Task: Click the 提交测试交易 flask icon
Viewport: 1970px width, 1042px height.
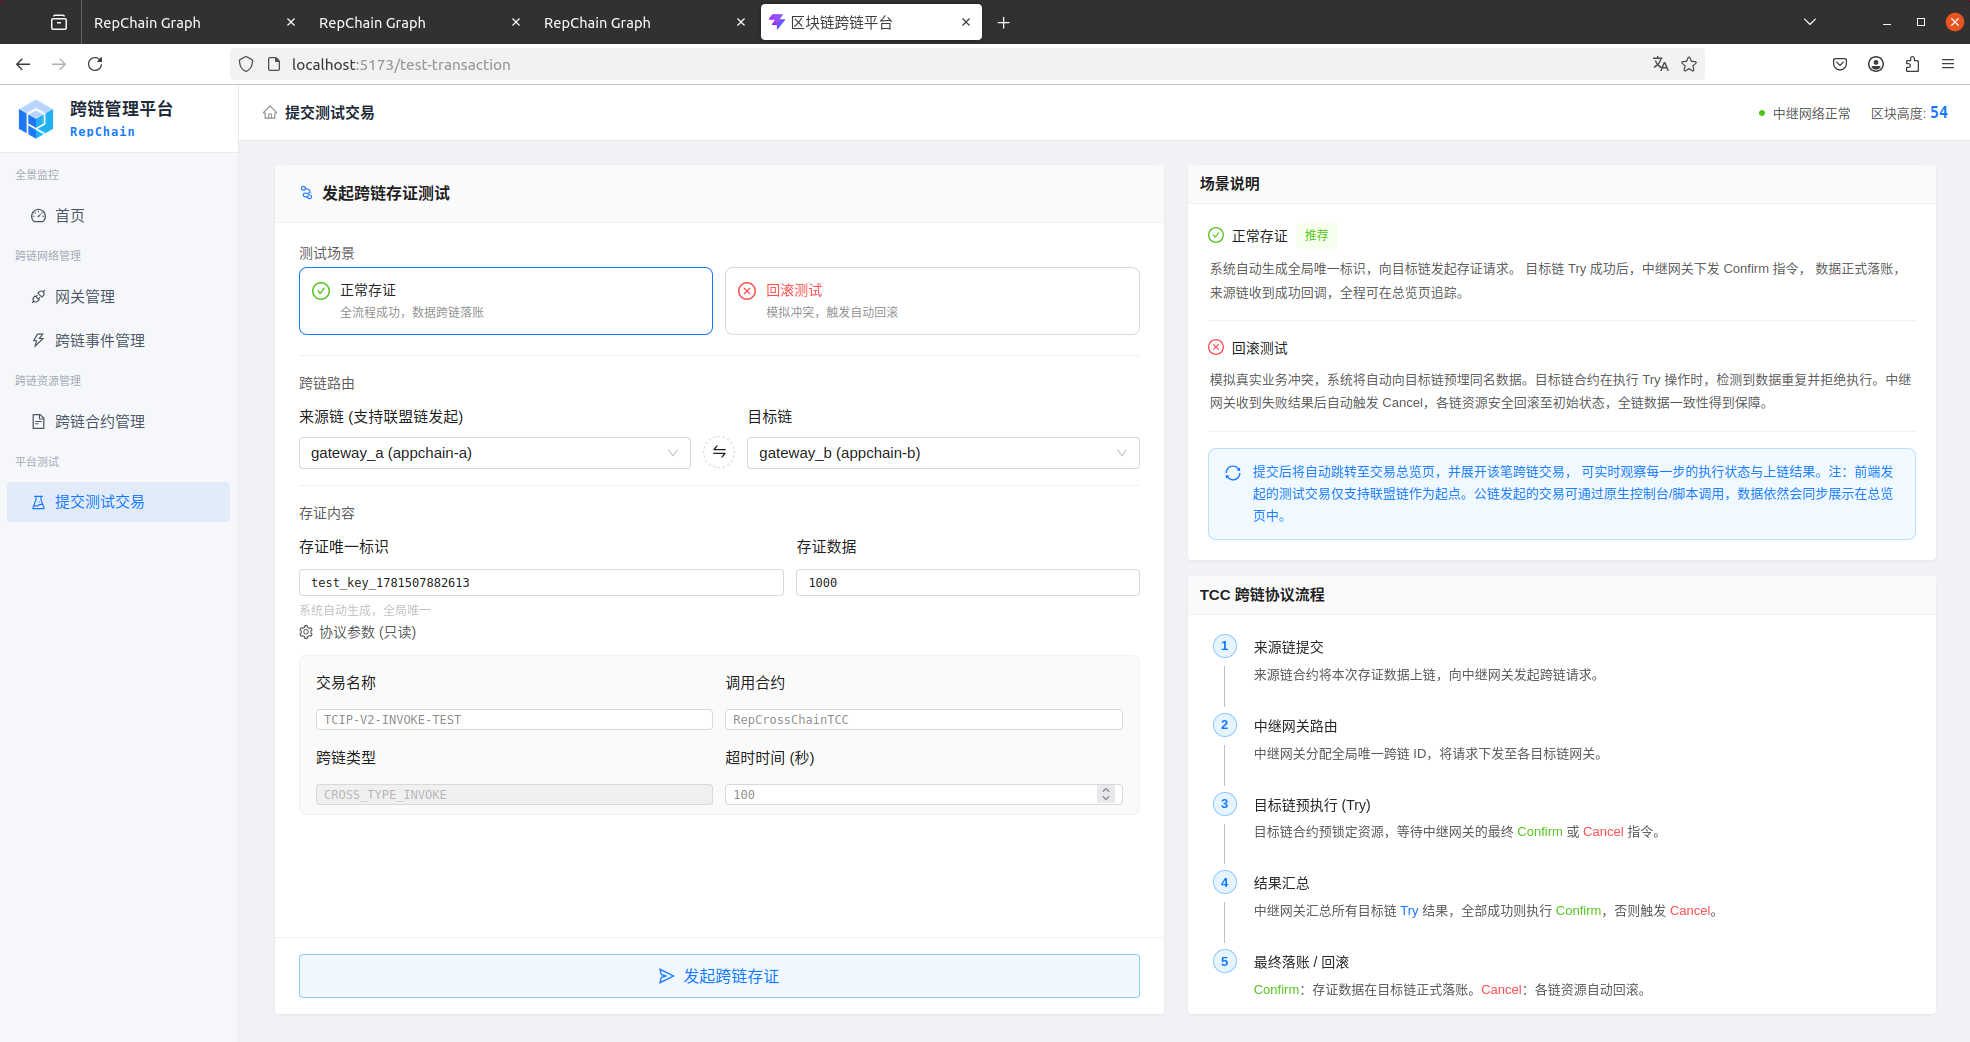Action: tap(38, 502)
